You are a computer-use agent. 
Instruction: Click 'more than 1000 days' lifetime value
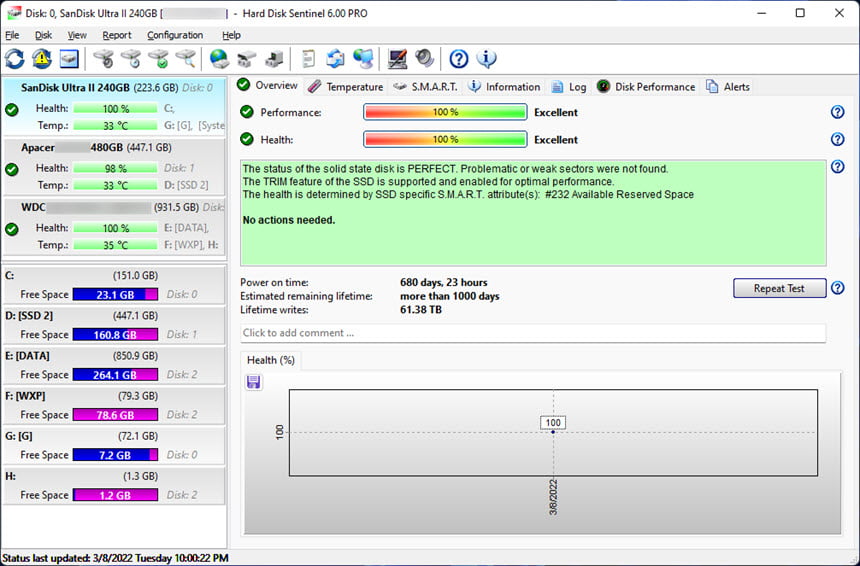click(450, 296)
